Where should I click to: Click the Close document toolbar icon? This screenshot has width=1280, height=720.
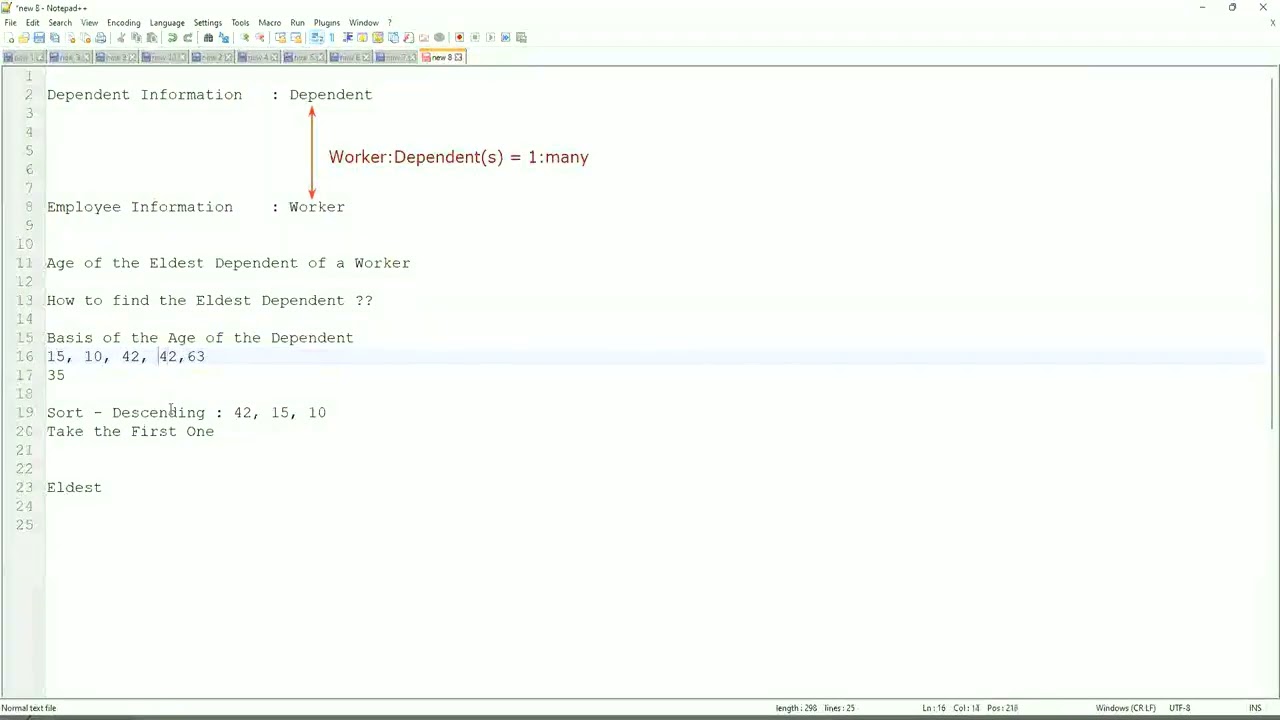tap(72, 38)
